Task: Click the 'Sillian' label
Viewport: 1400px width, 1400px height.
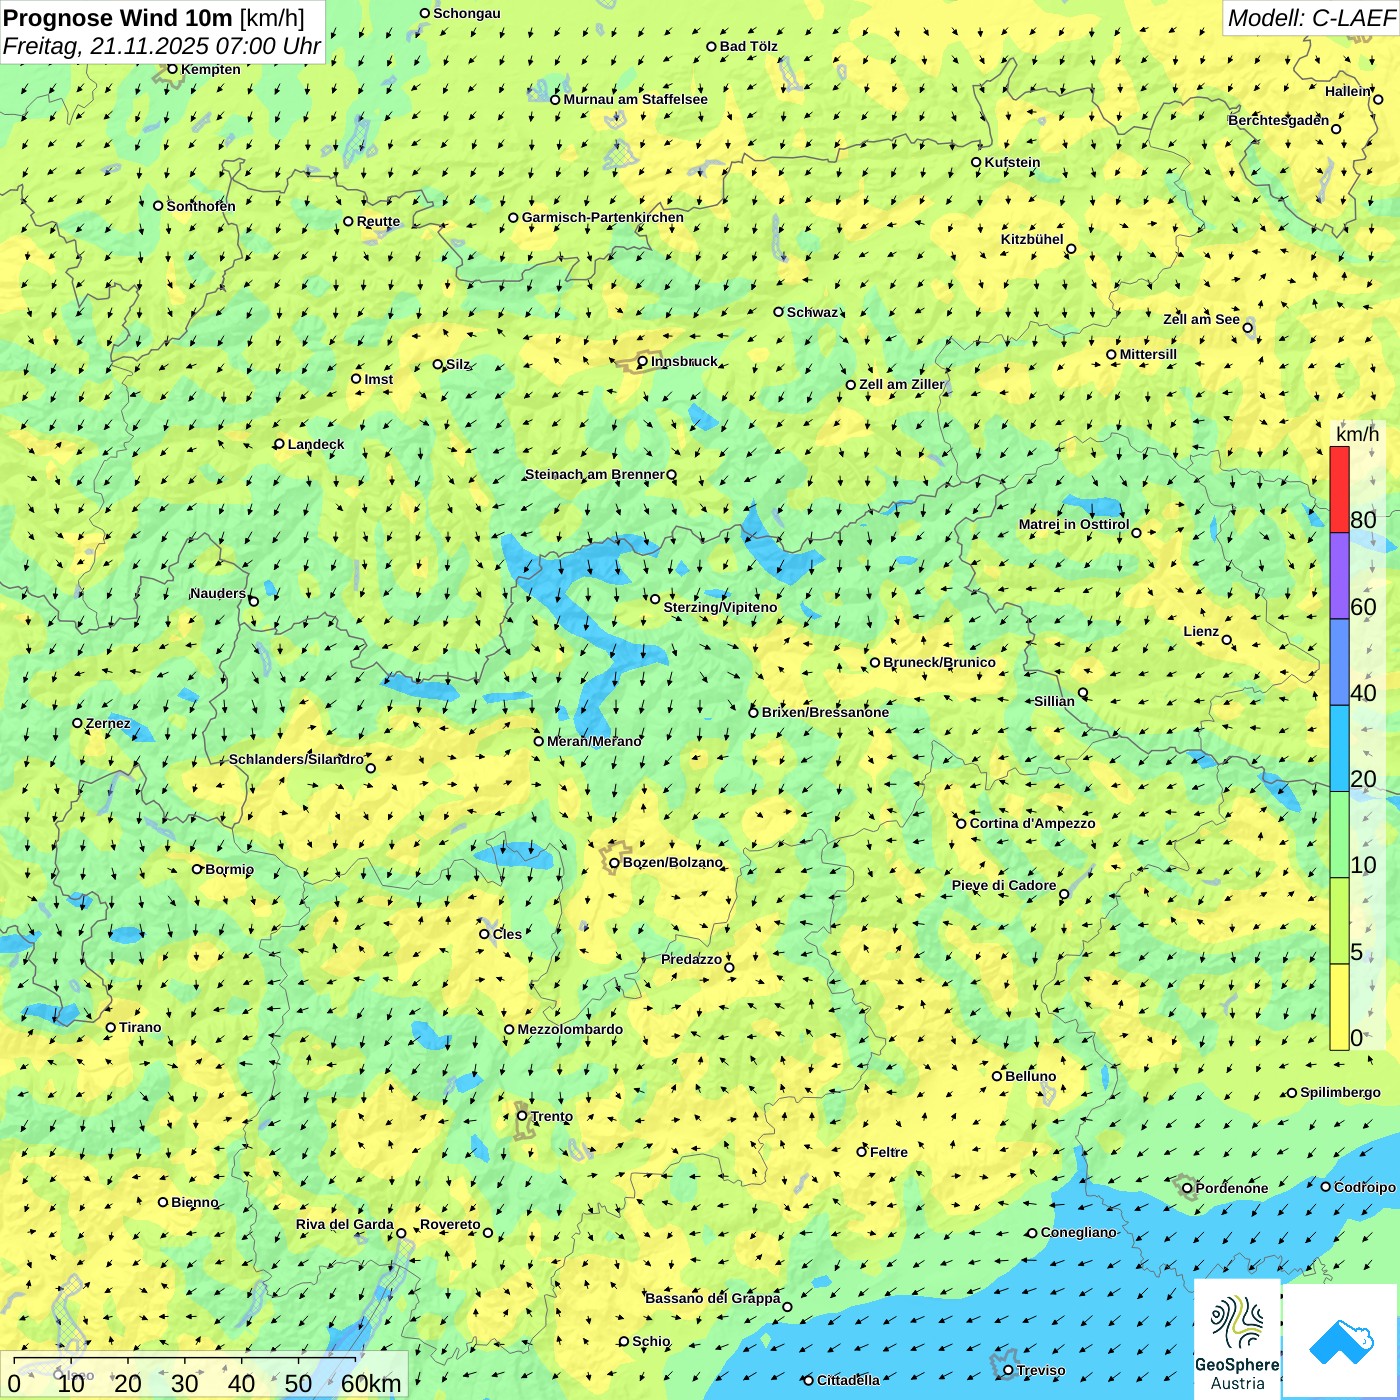Action: coord(1054,701)
